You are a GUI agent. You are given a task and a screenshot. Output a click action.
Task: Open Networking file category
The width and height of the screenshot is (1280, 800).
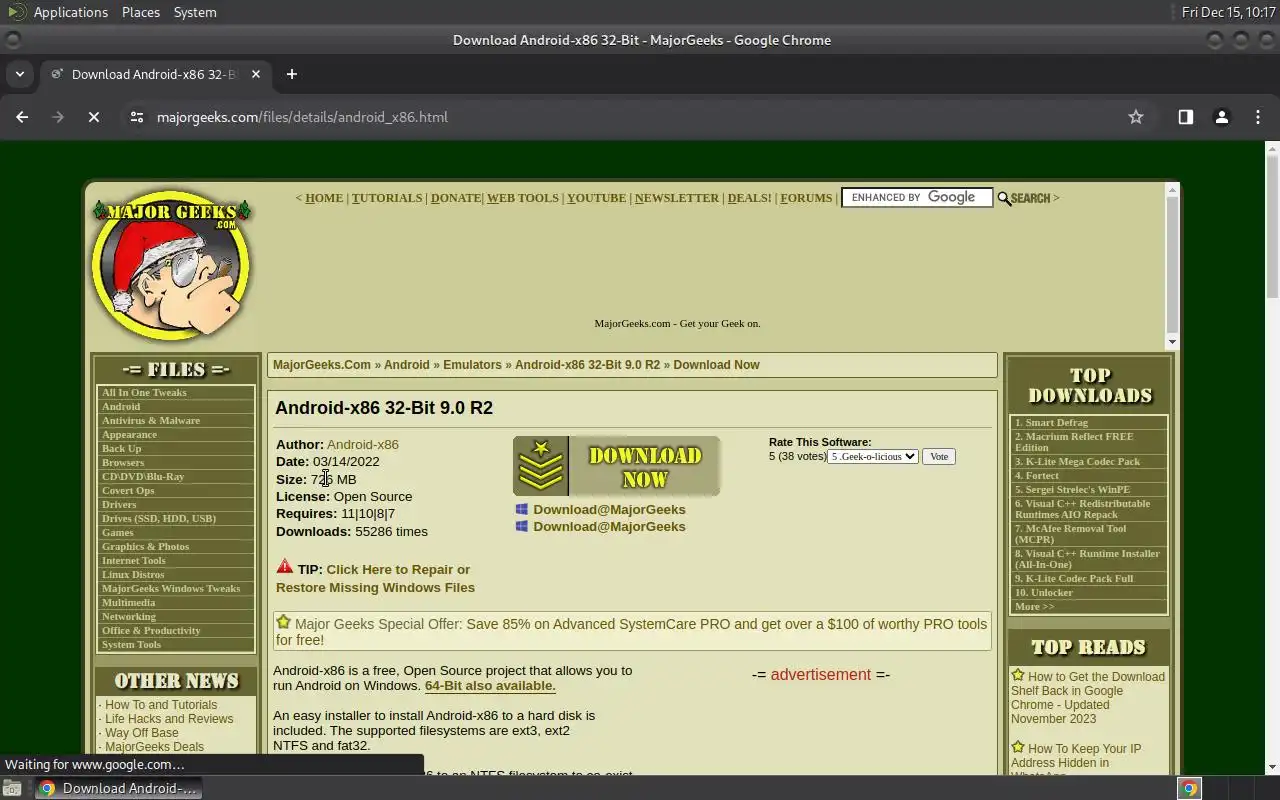(129, 617)
